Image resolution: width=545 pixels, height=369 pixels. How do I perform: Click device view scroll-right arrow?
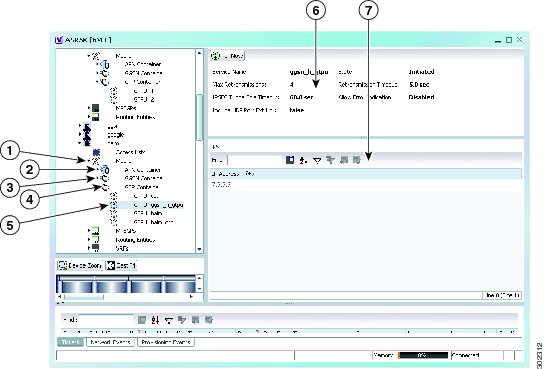[x=191, y=297]
